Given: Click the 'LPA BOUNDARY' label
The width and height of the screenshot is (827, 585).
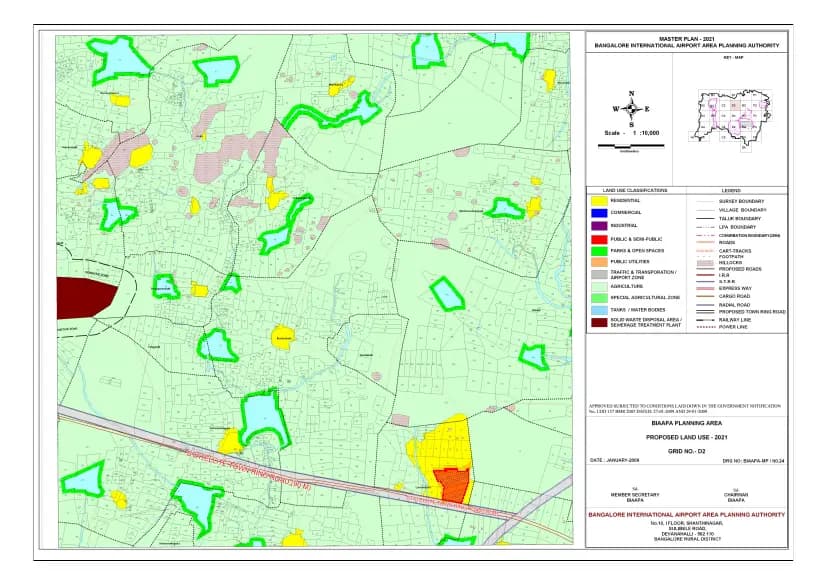Looking at the screenshot, I should click(737, 227).
